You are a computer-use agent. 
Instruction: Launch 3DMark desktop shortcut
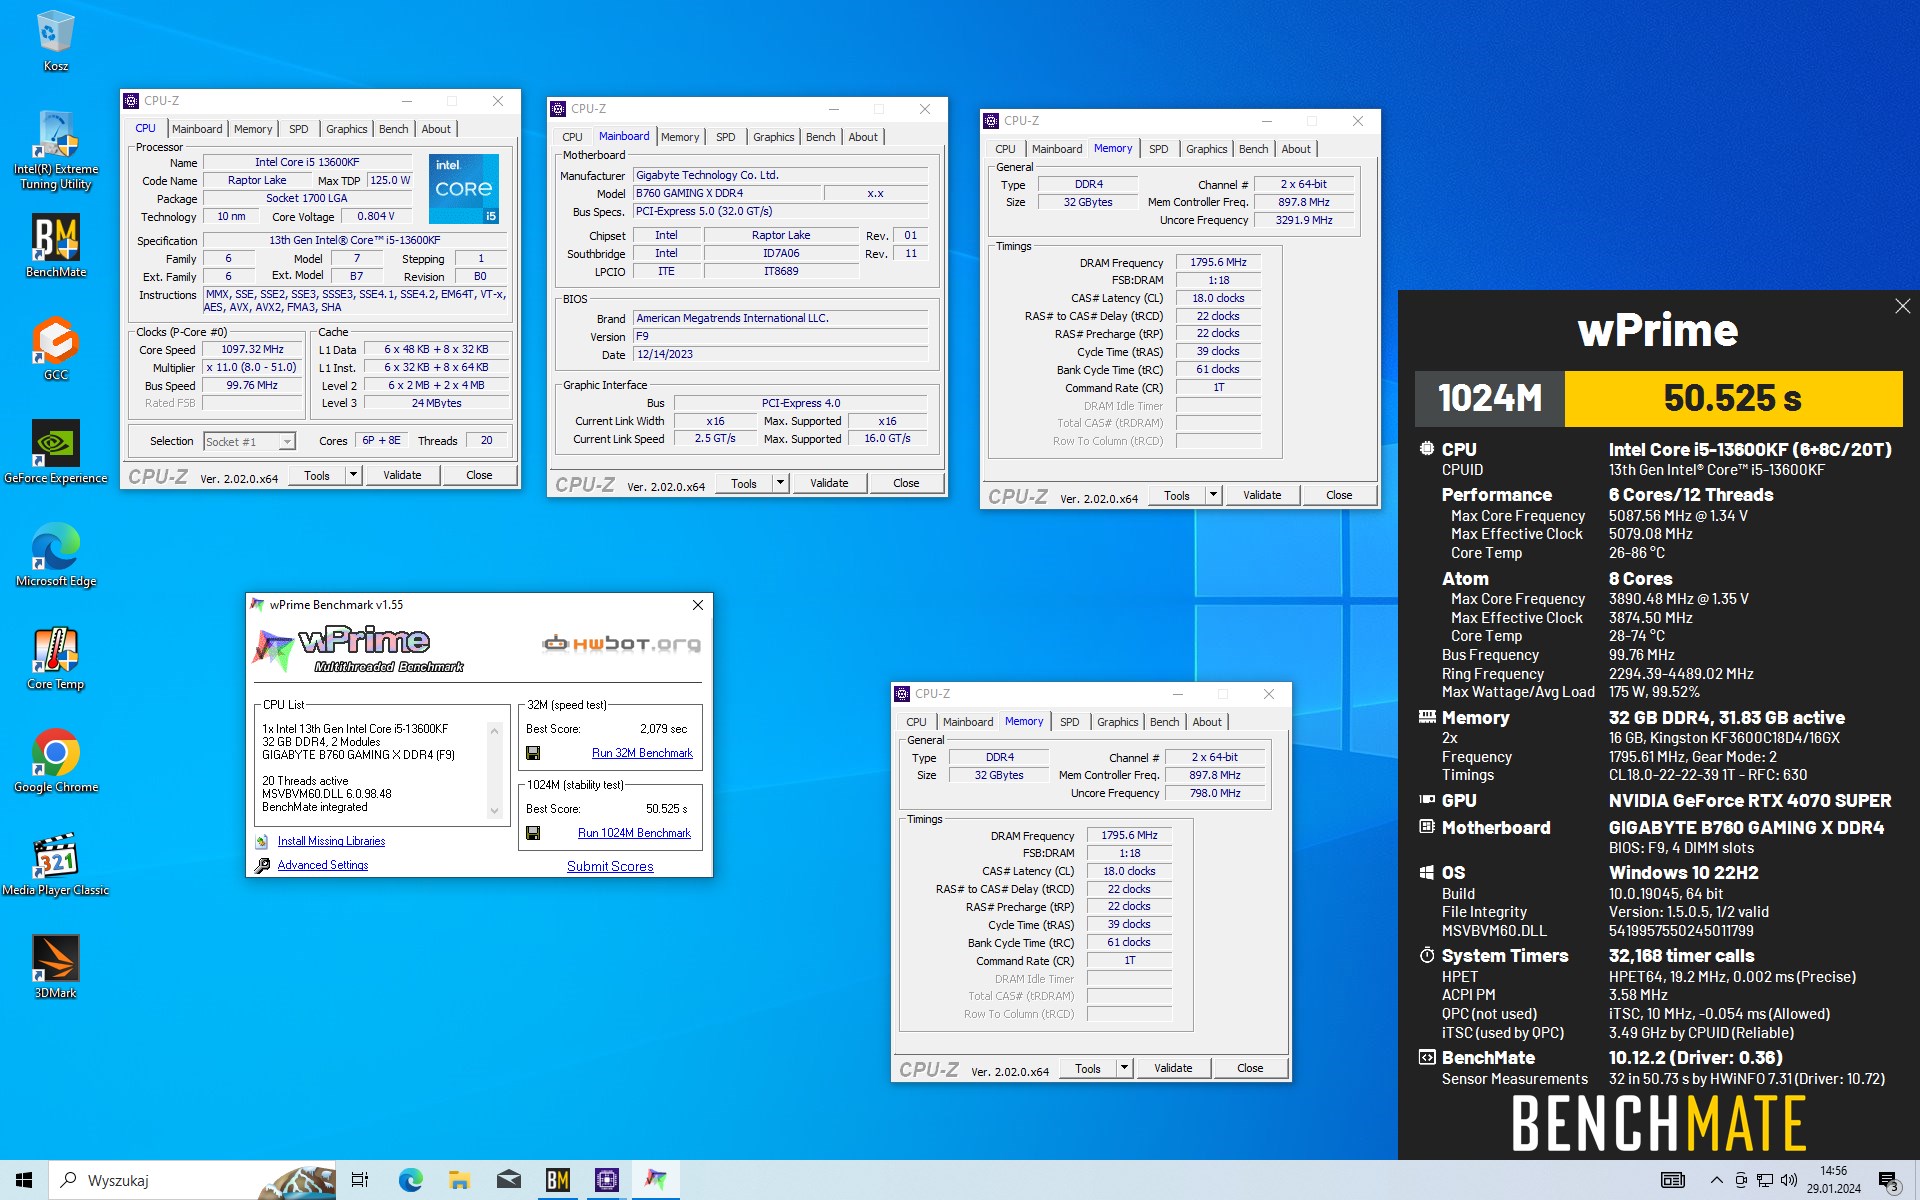56,967
